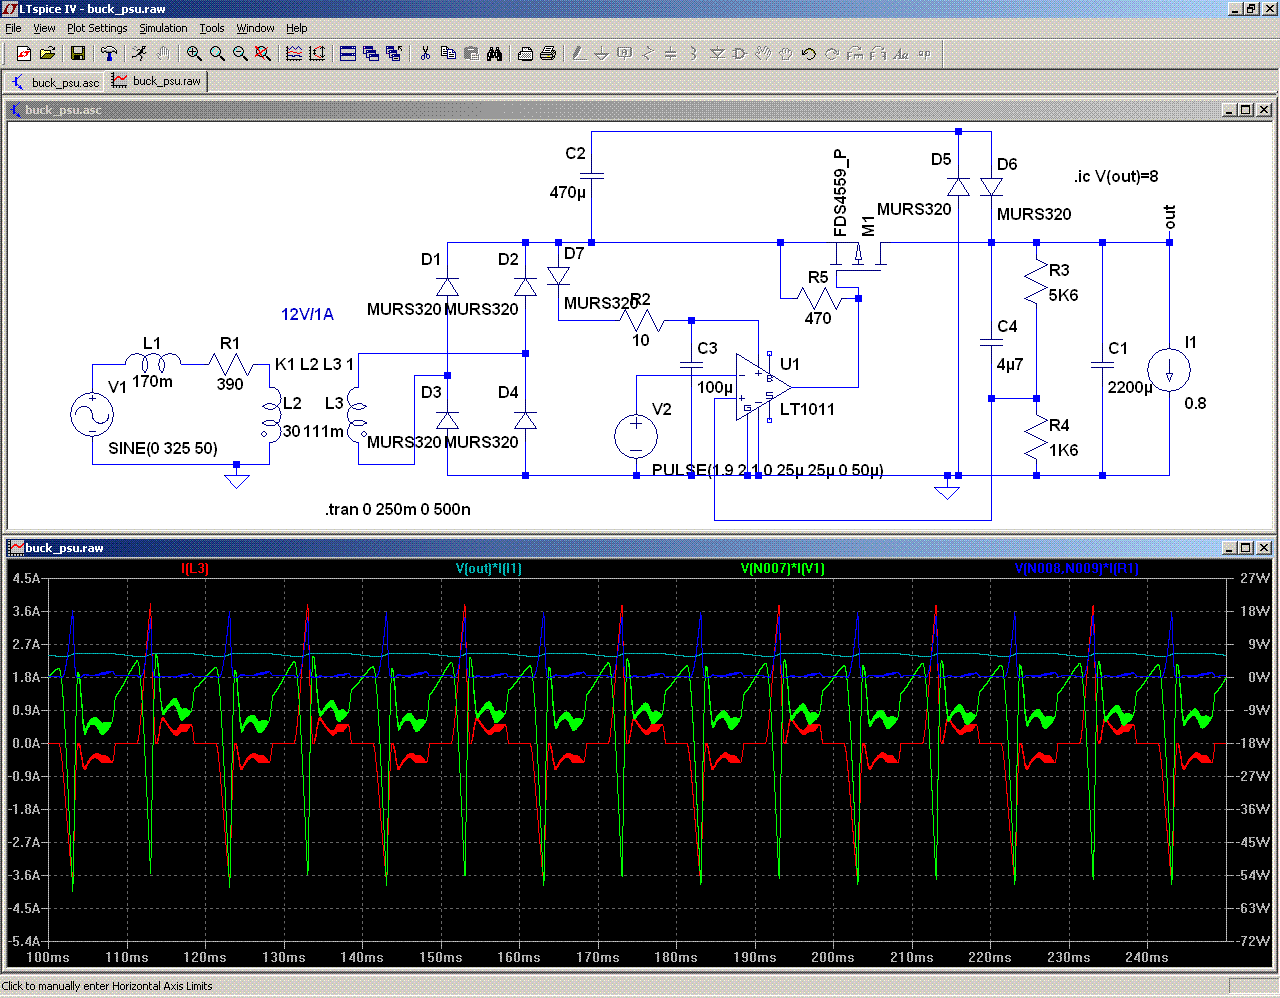Click the magnifier with plus zoom icon
Image resolution: width=1280 pixels, height=998 pixels.
pos(194,54)
